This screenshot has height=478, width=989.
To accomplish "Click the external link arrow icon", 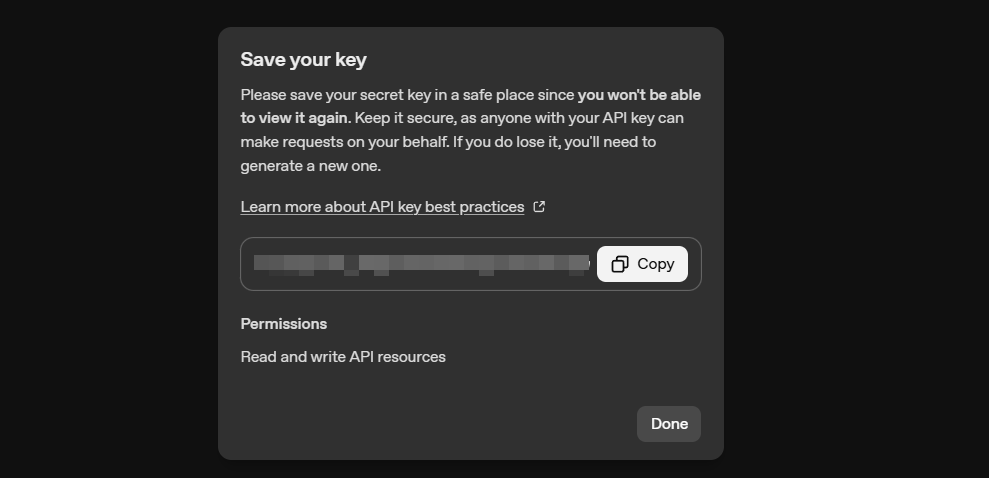I will click(539, 207).
